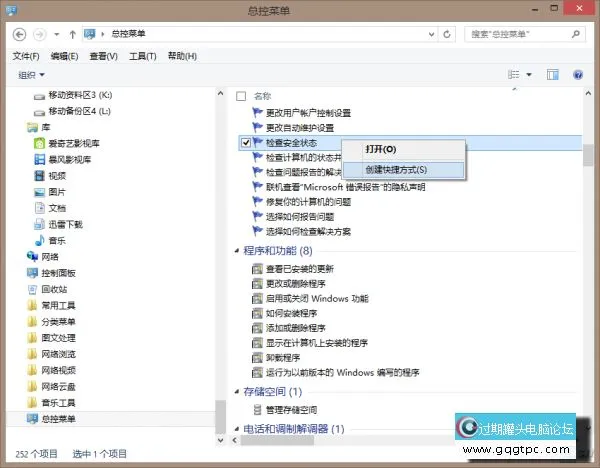The height and width of the screenshot is (468, 600).
Task: Open the 迅雷下载 library icon
Action: point(39,224)
